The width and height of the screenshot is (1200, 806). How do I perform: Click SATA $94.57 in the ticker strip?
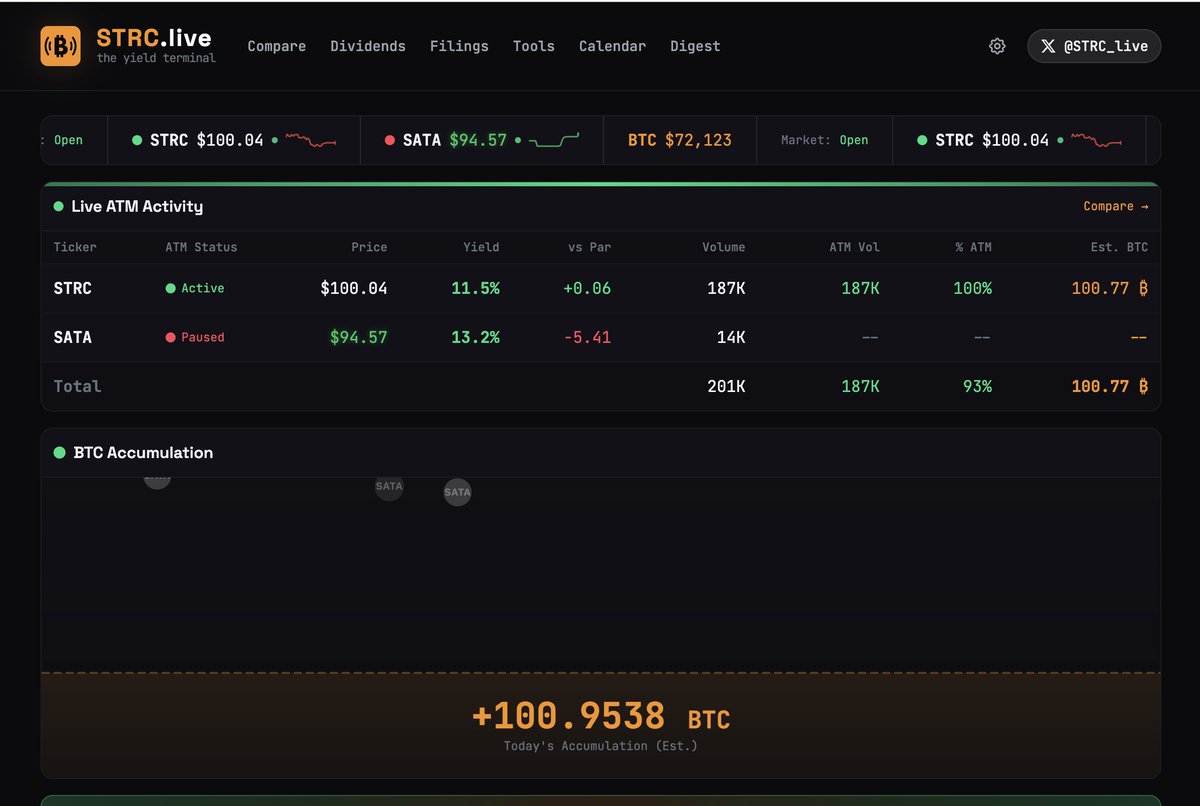[x=455, y=140]
